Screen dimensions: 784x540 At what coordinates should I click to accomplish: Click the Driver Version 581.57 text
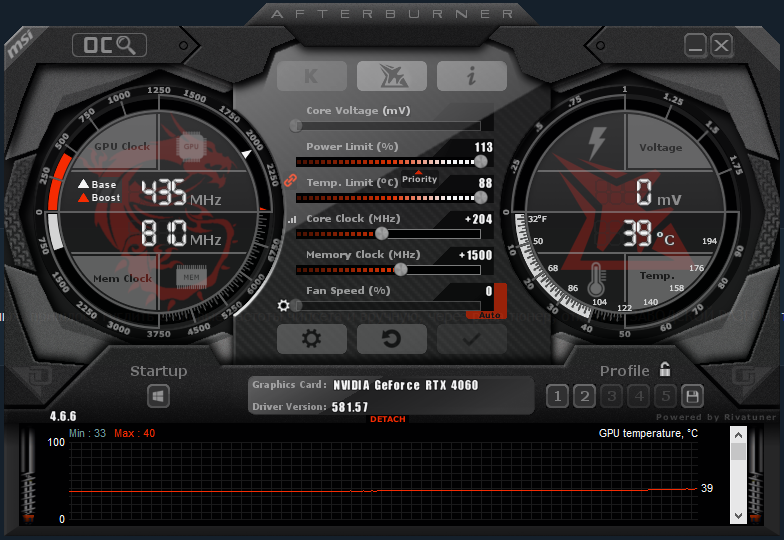350,407
